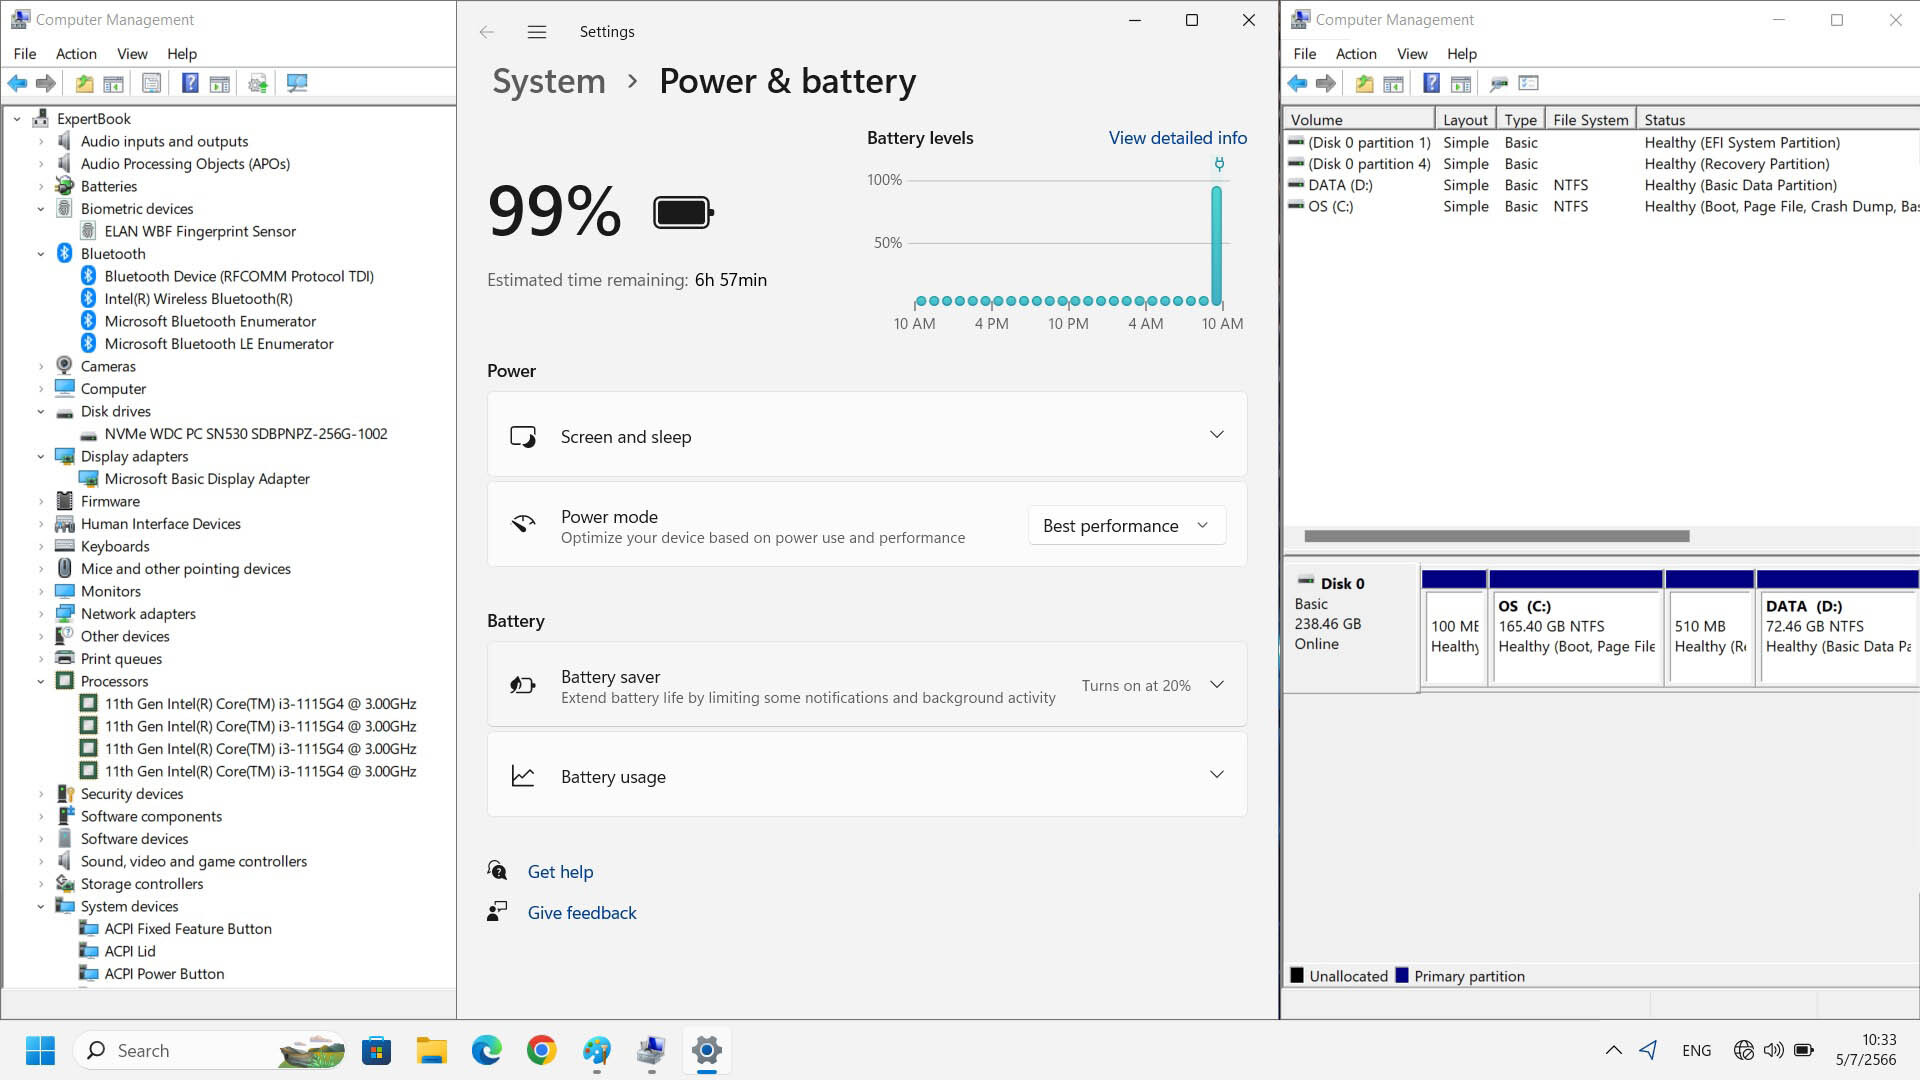Open Action menu in Disk Management window
The image size is (1920, 1080).
pos(1356,54)
